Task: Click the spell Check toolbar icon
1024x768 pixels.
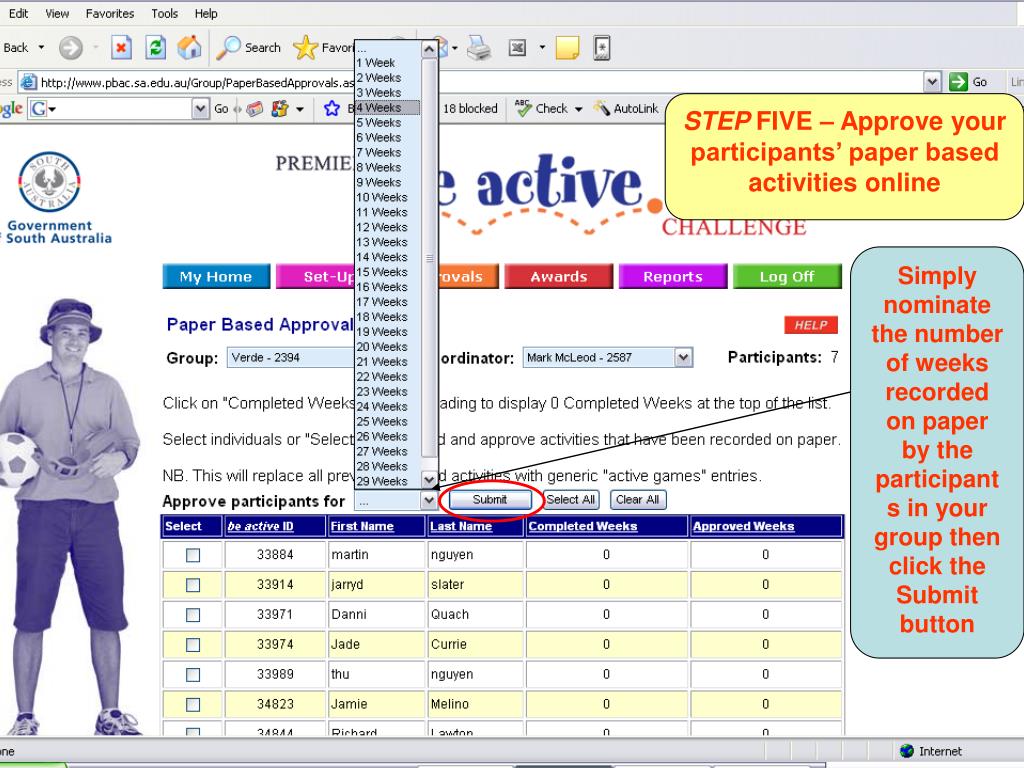Action: [523, 108]
